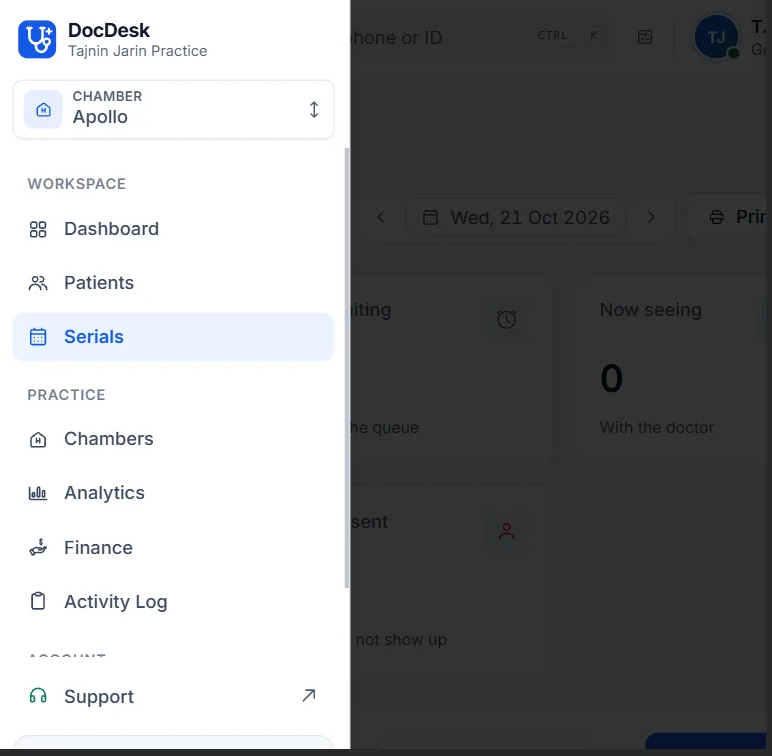The image size is (772, 756).
Task: Open the Activity Log
Action: pyautogui.click(x=173, y=602)
